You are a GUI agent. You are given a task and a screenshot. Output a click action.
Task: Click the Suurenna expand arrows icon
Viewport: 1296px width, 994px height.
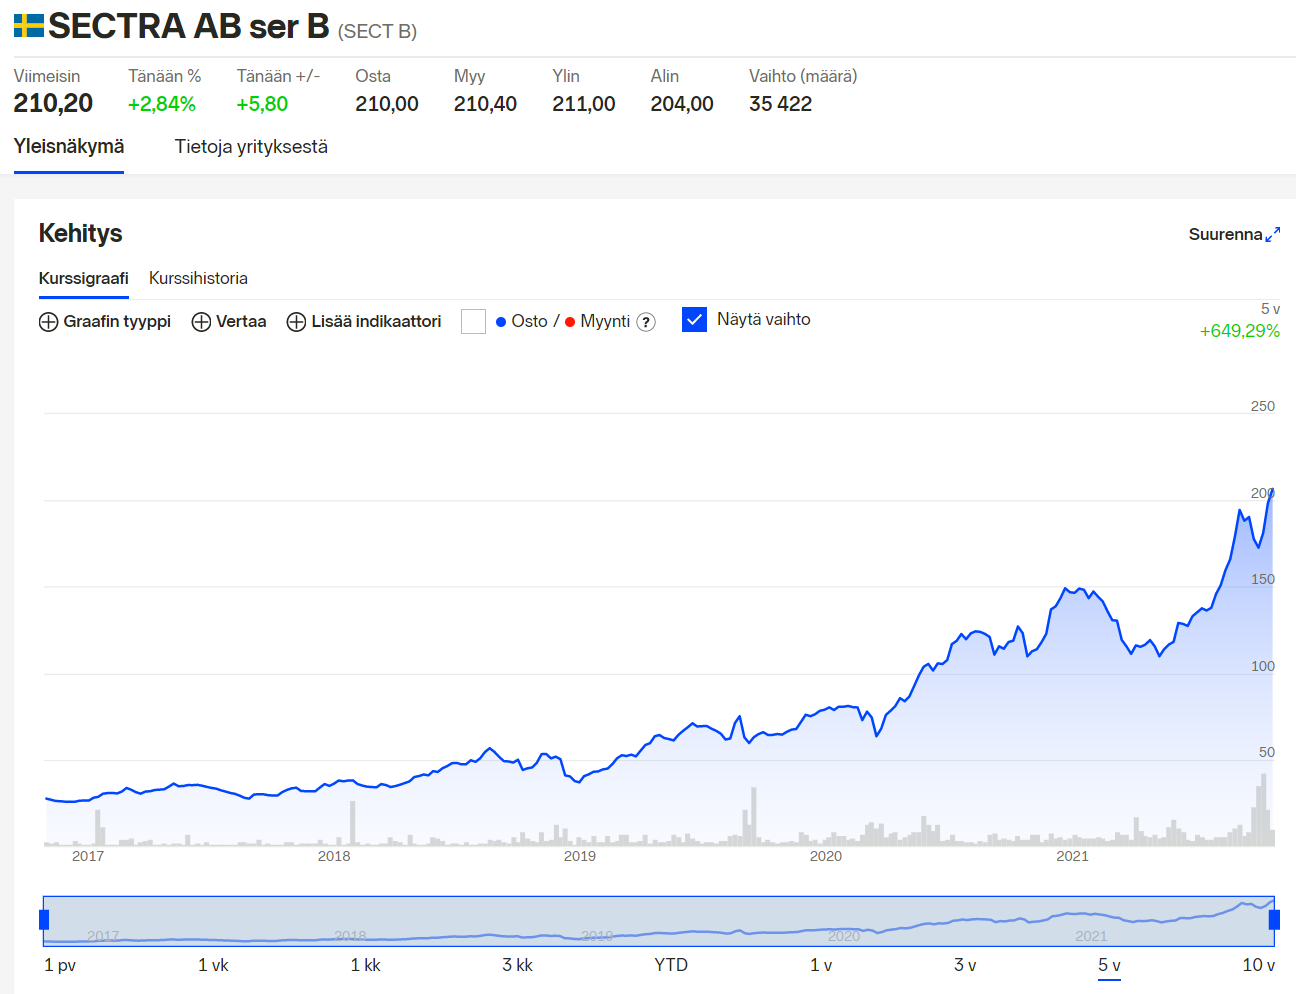[1272, 235]
